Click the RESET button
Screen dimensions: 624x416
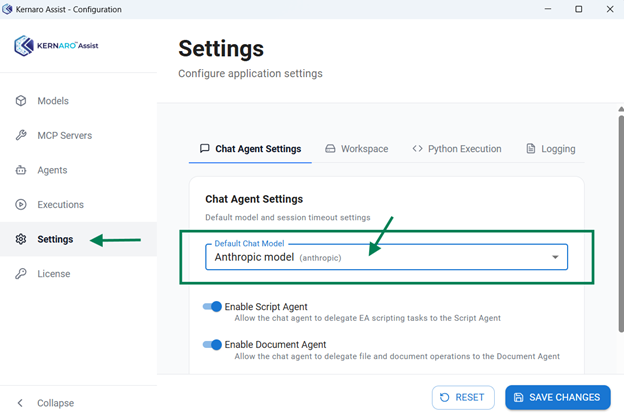(463, 397)
